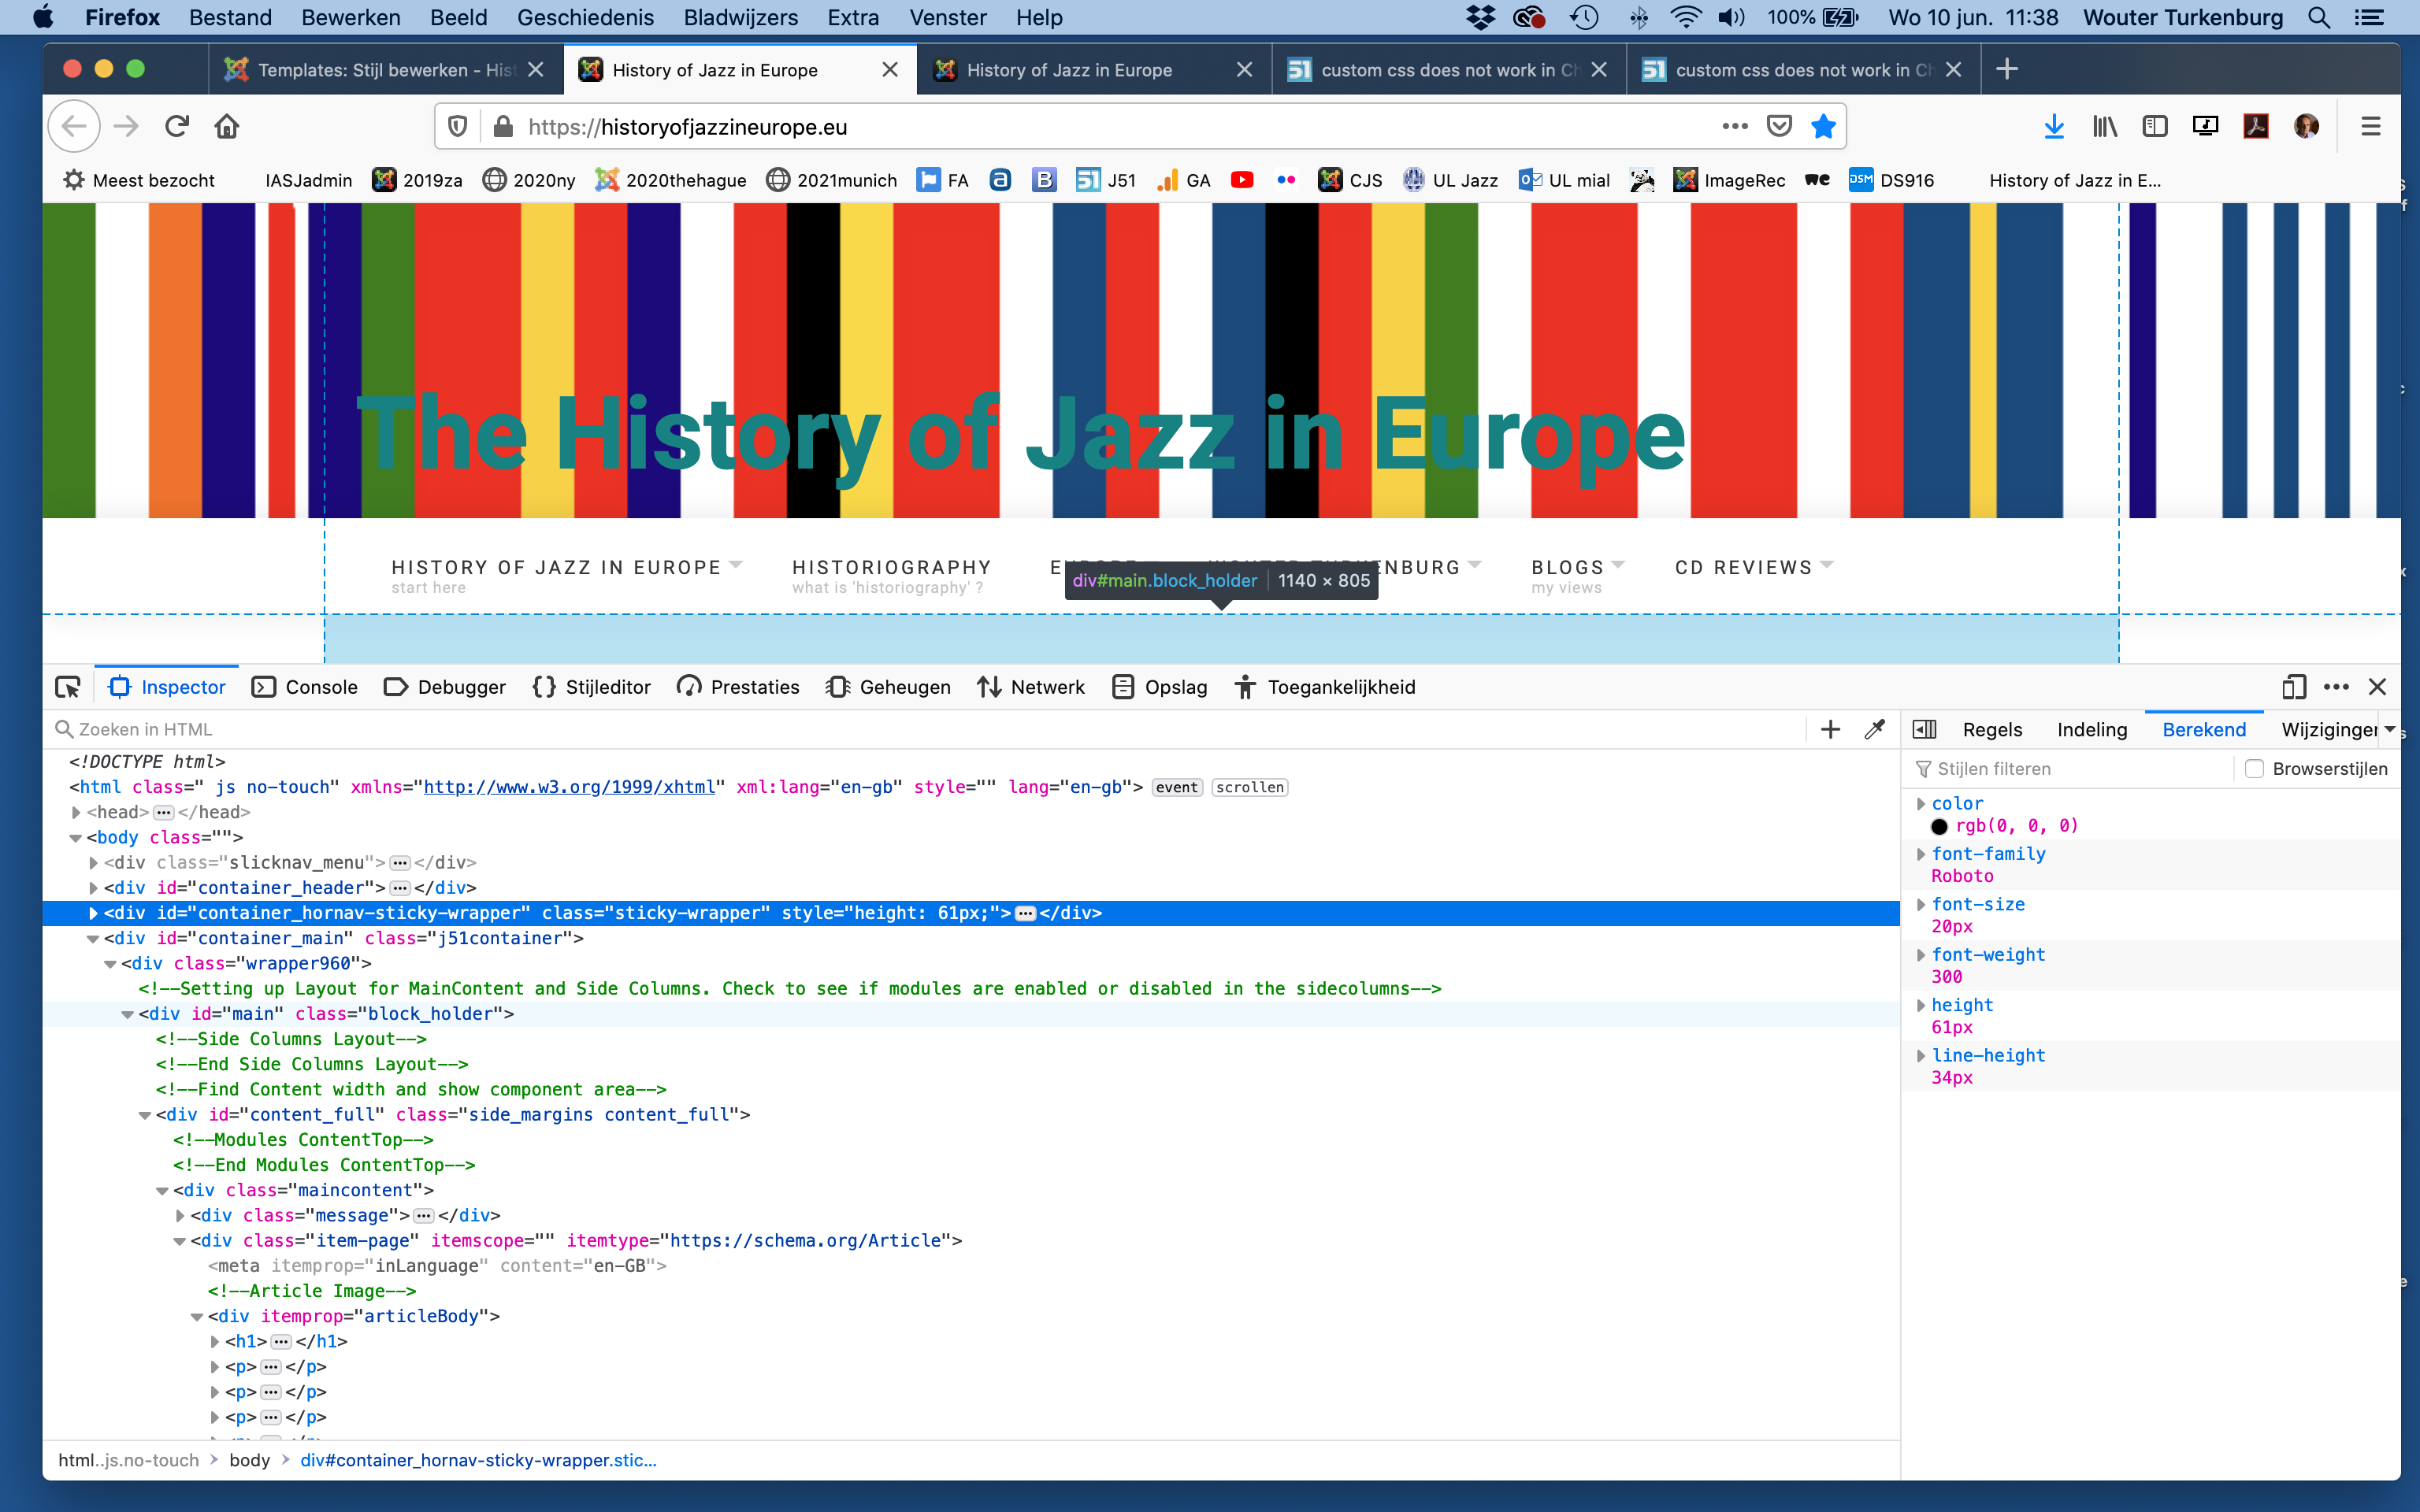Image resolution: width=2420 pixels, height=1512 pixels.
Task: Click the w3.org xhtml namespace link
Action: (x=569, y=787)
